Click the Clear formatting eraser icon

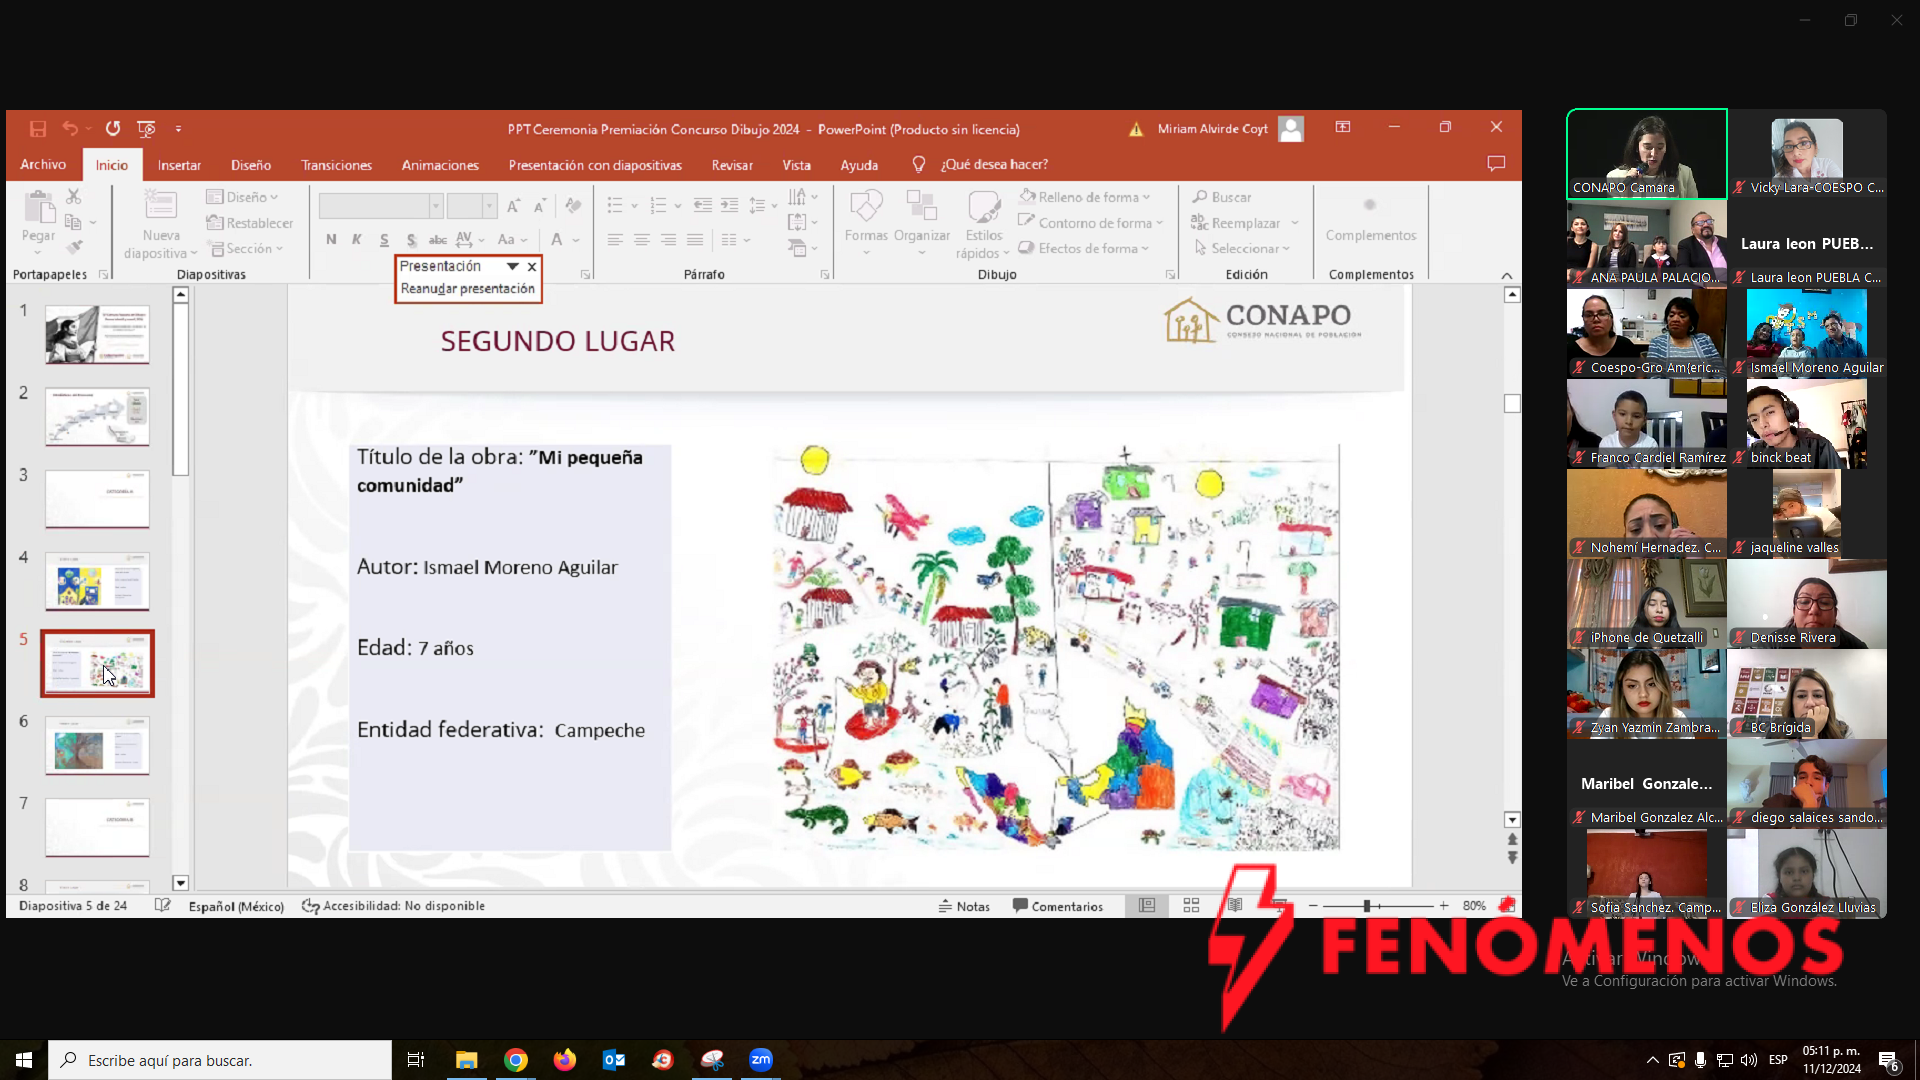pyautogui.click(x=573, y=206)
